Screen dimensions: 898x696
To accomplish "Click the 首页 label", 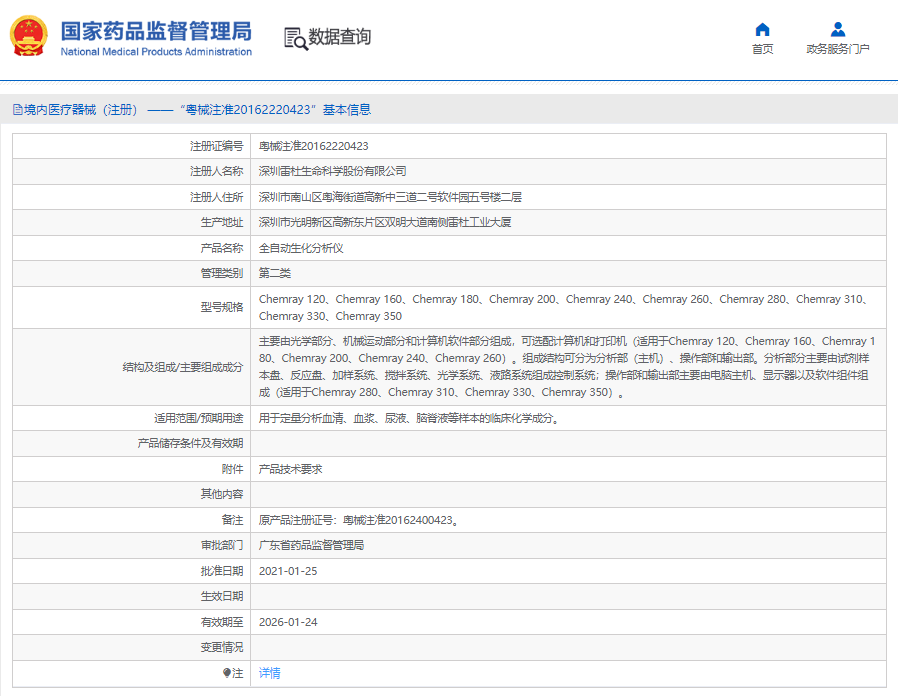I will pyautogui.click(x=762, y=49).
